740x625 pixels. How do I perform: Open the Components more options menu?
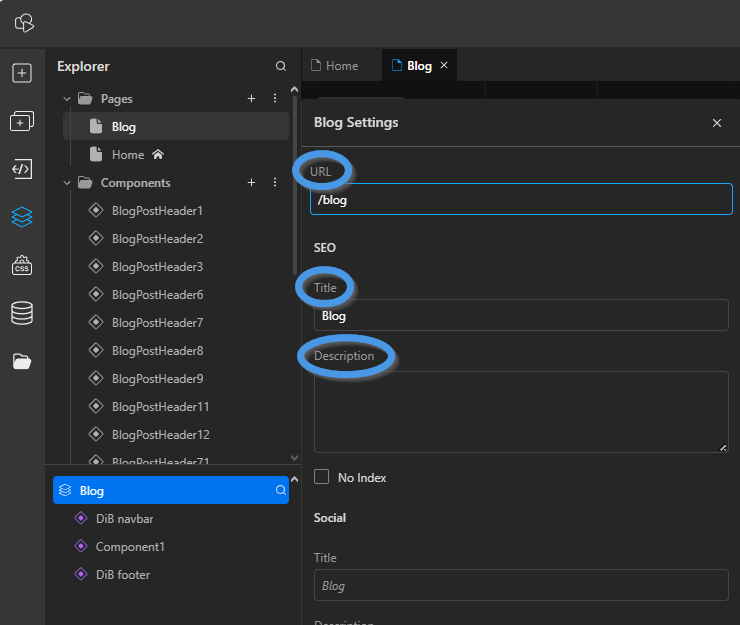(275, 182)
